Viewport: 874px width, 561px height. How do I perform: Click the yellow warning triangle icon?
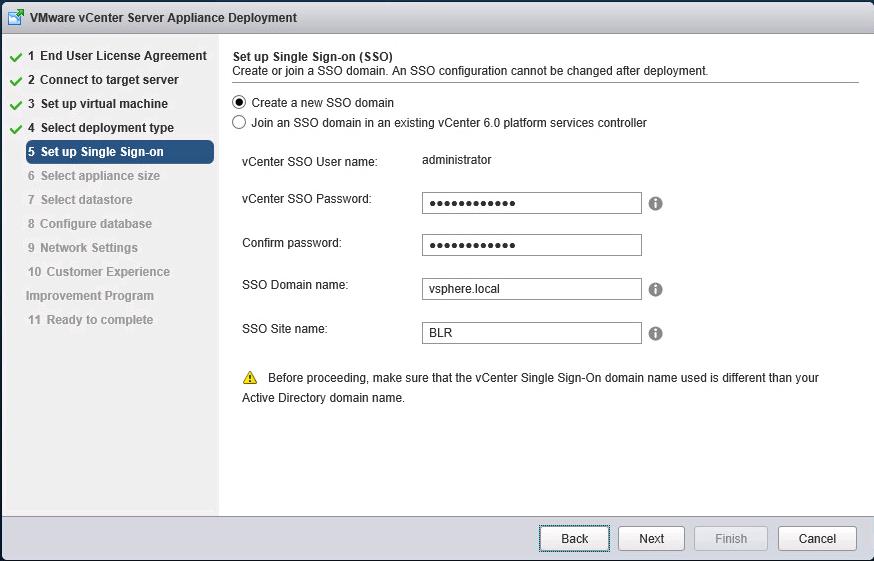click(250, 378)
